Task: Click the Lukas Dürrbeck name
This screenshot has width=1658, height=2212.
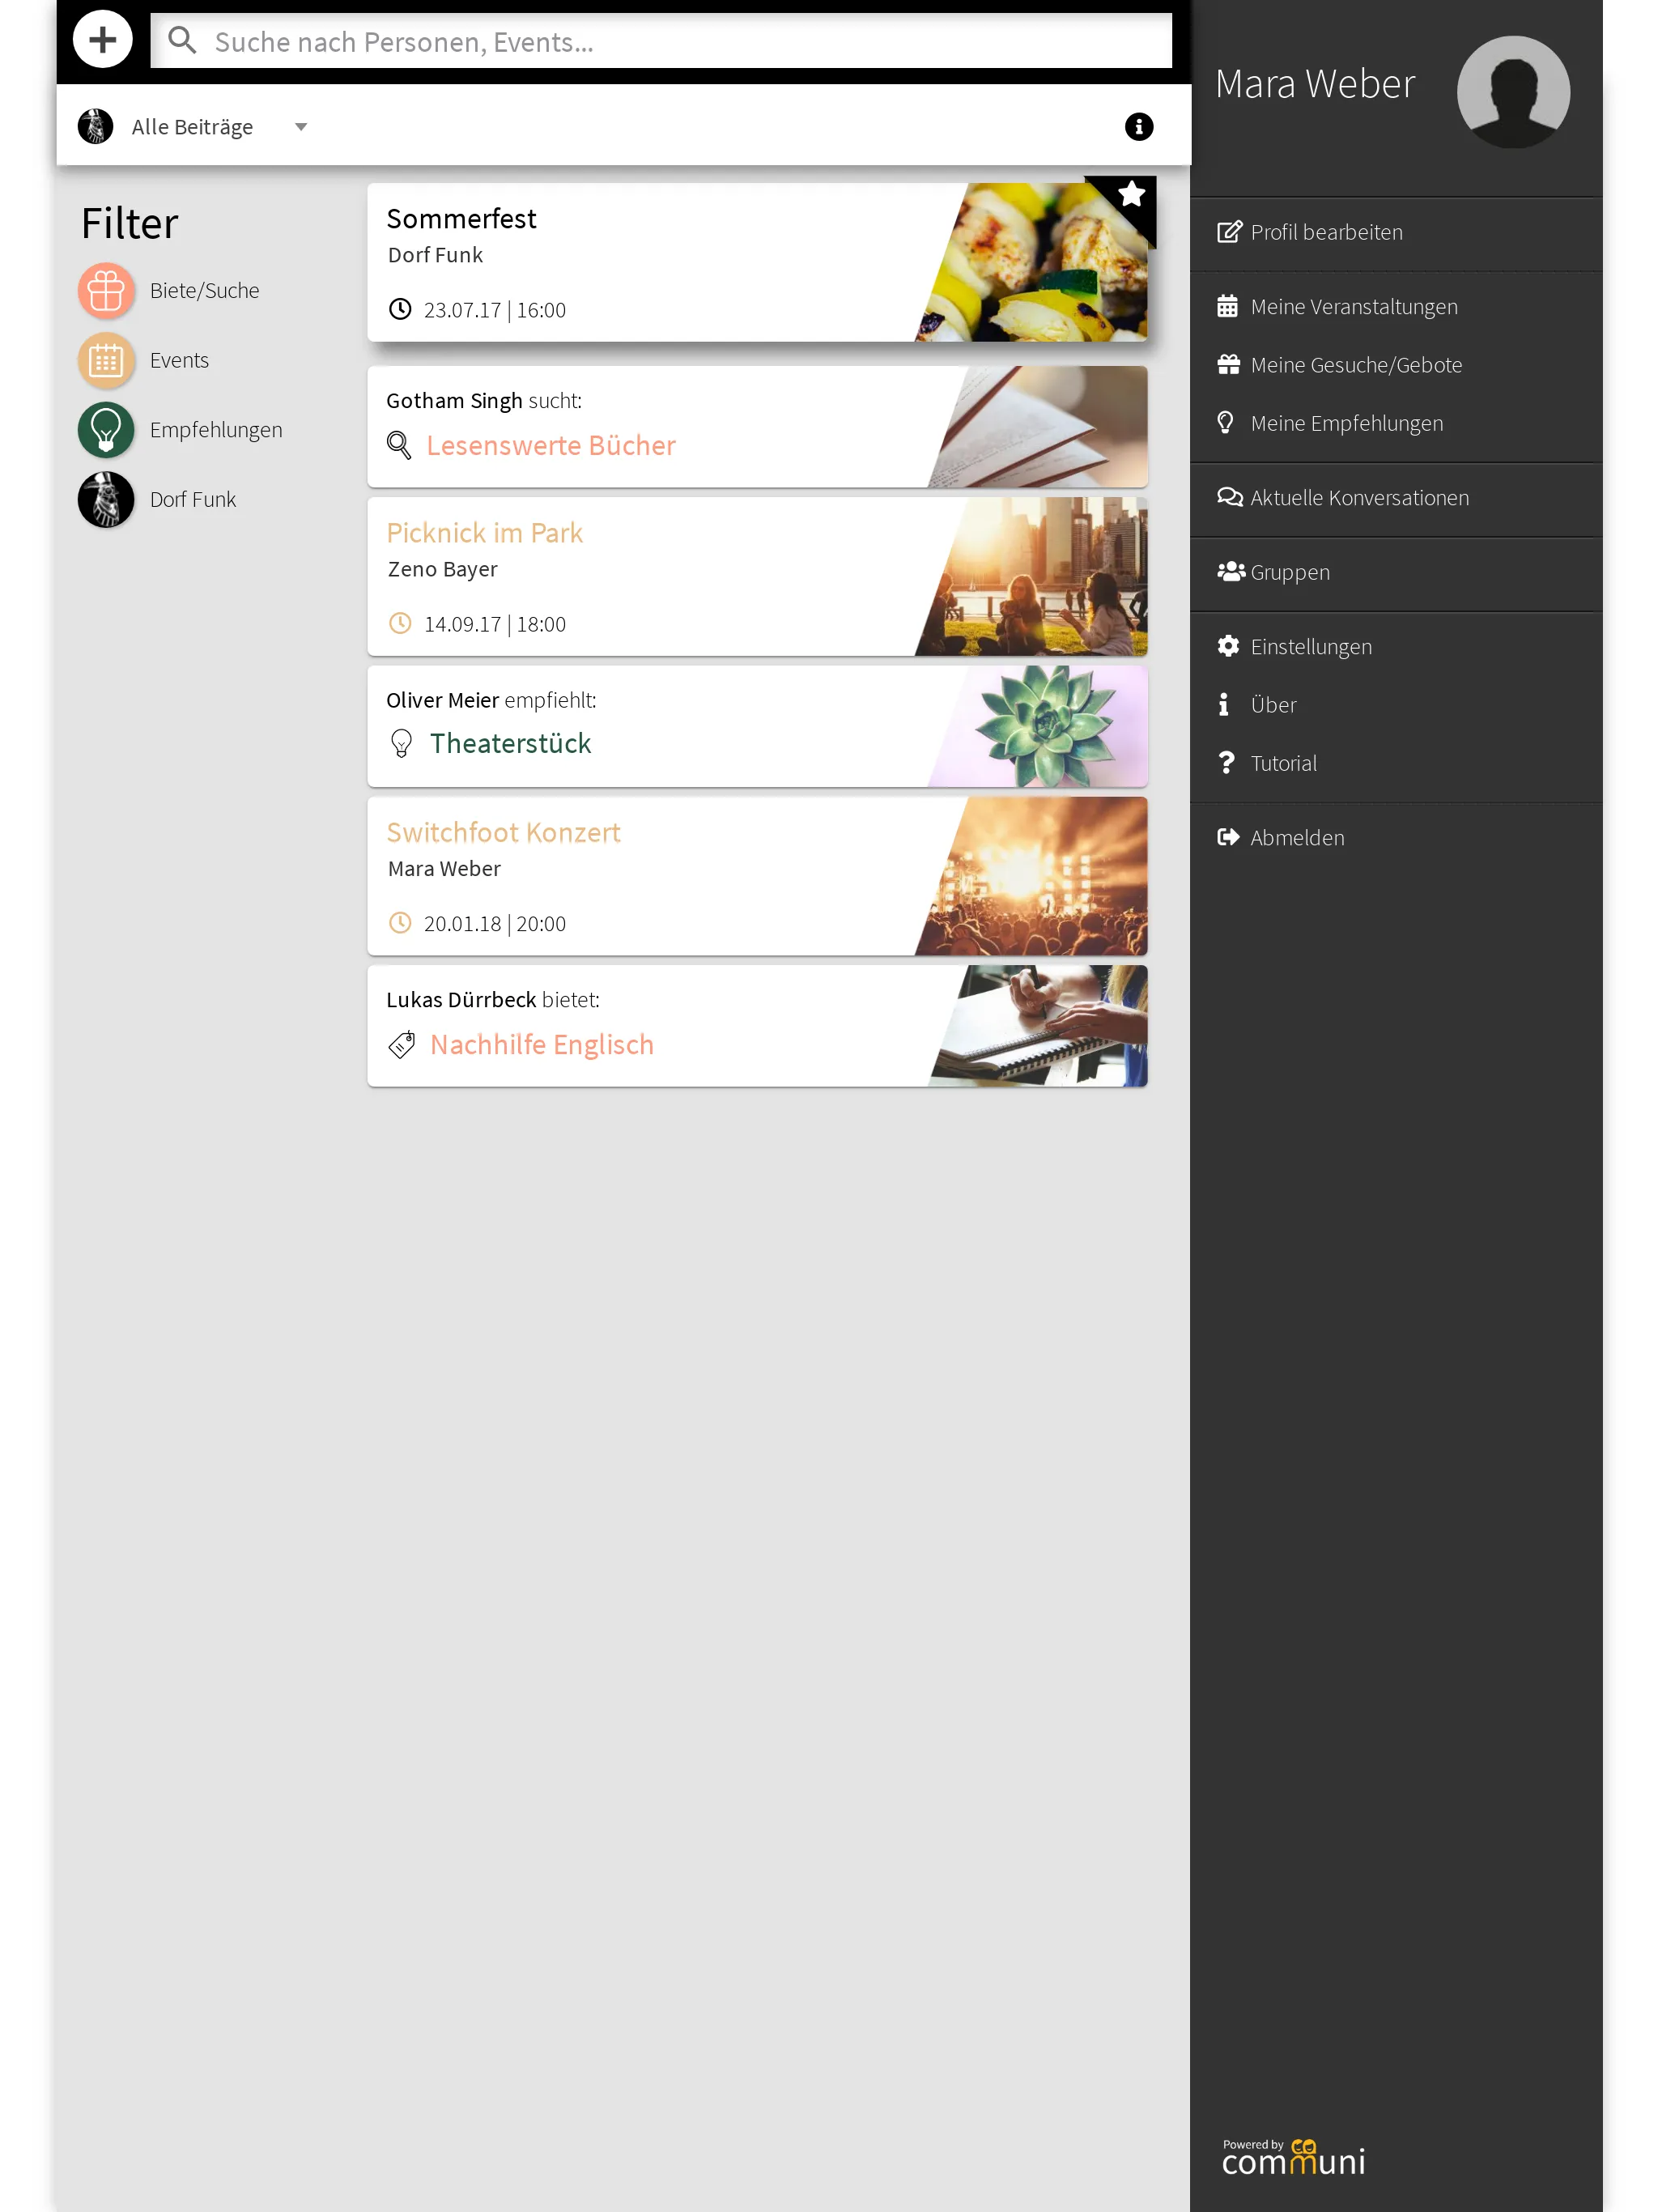Action: point(461,1000)
